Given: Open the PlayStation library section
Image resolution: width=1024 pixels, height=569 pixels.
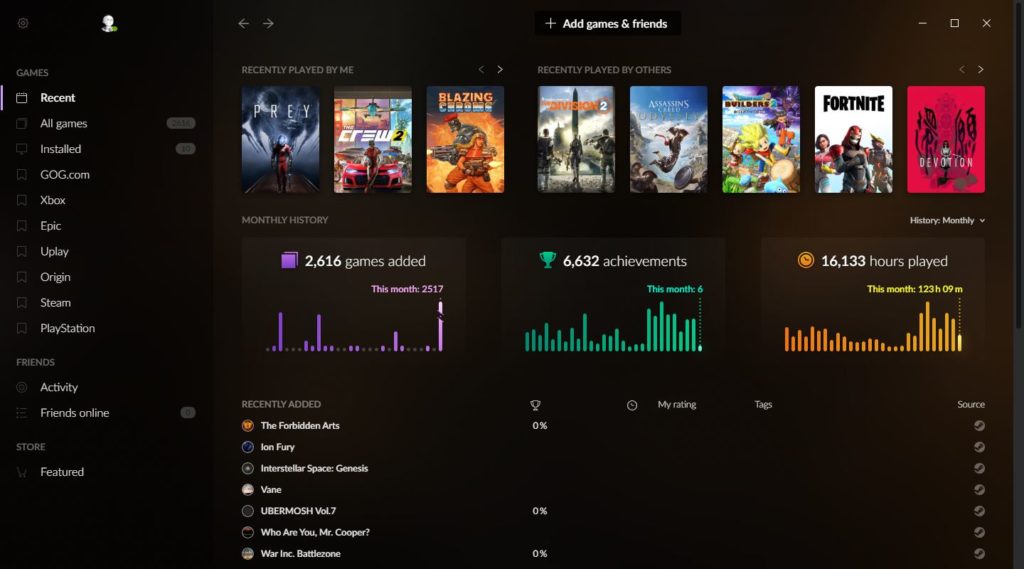Looking at the screenshot, I should 67,328.
